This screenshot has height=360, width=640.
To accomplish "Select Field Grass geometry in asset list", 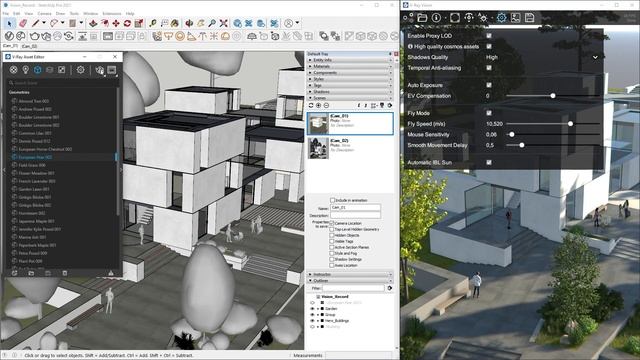I will pos(62,165).
